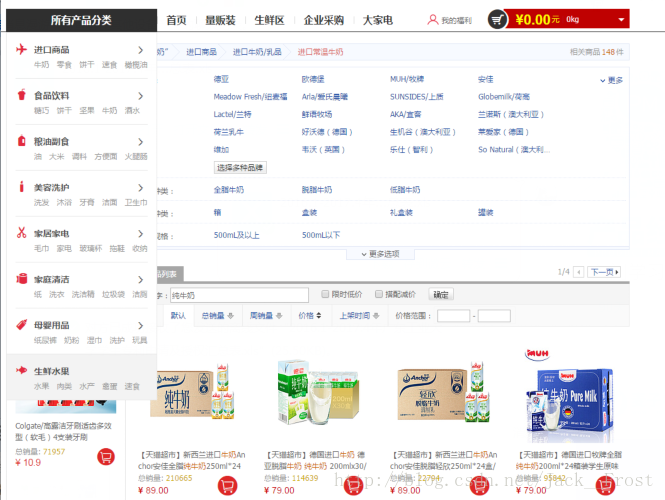This screenshot has width=665, height=500.
Task: Open 生鲜区 navigation tab
Action: coord(269,20)
